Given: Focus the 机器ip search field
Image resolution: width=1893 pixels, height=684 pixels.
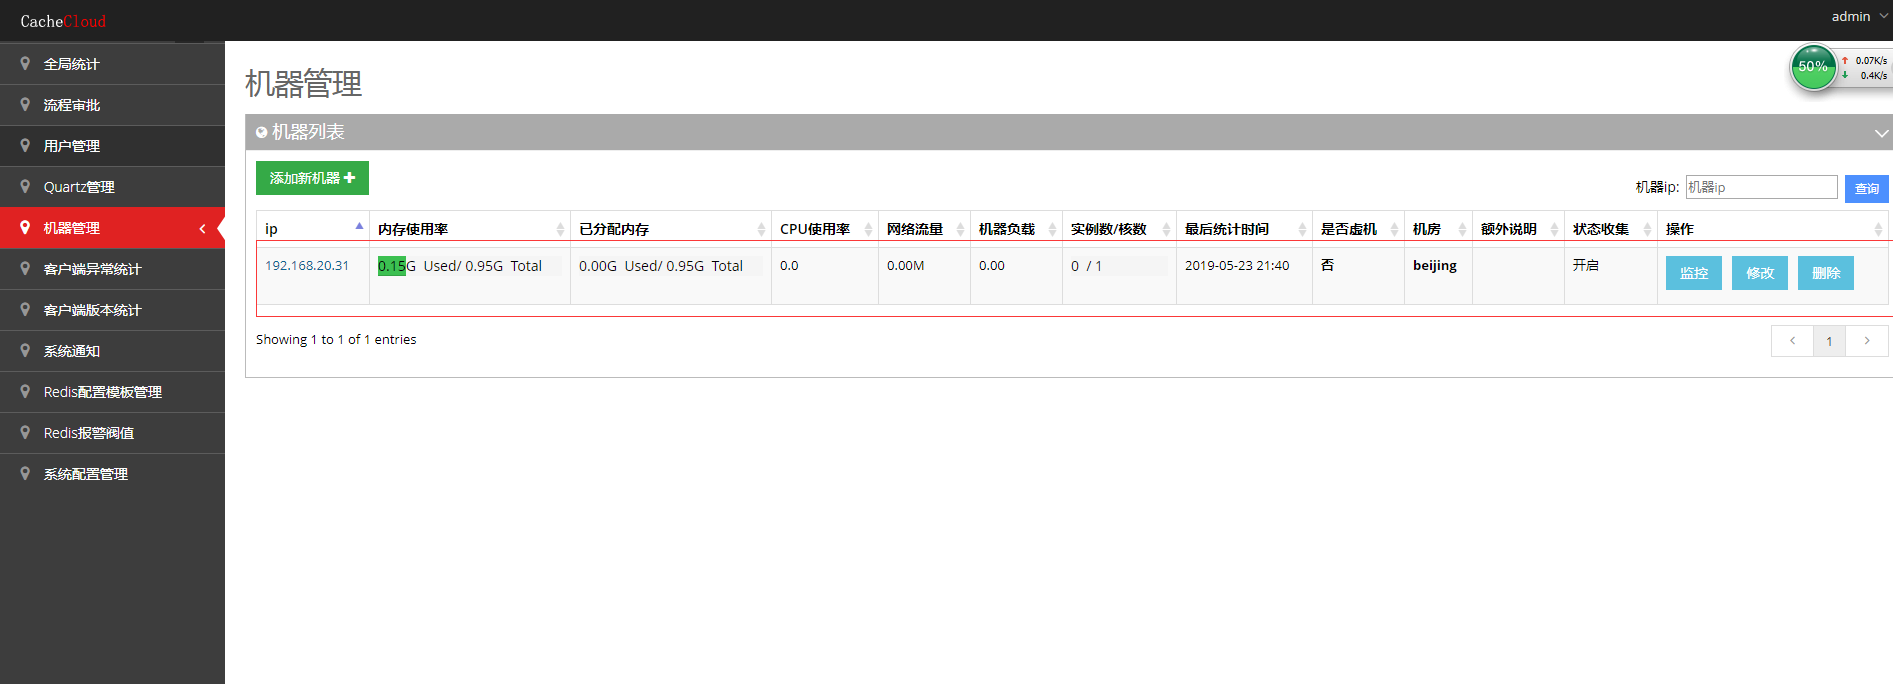Looking at the screenshot, I should (x=1761, y=187).
